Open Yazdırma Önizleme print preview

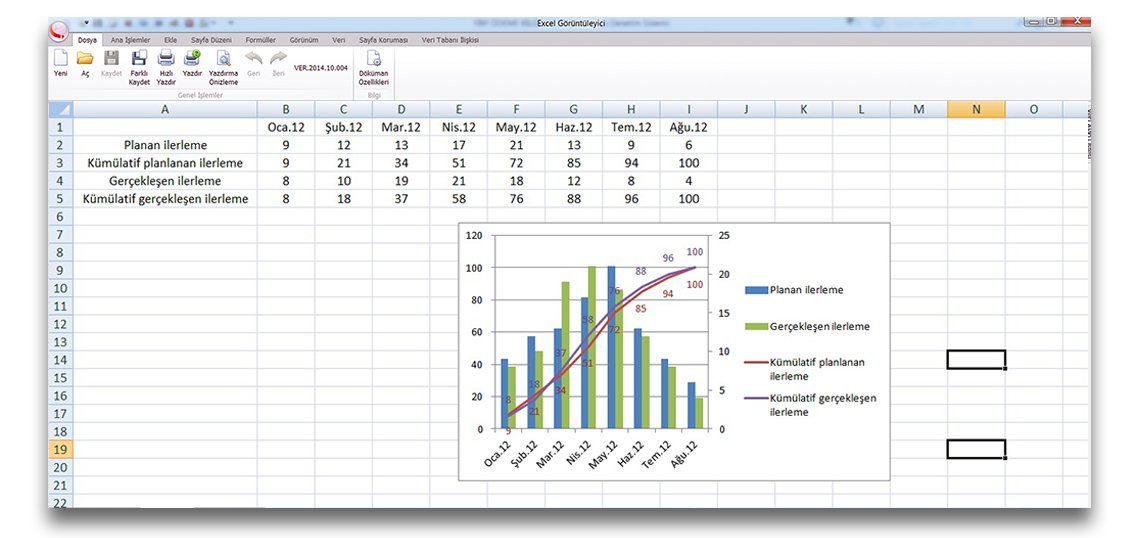tap(223, 60)
